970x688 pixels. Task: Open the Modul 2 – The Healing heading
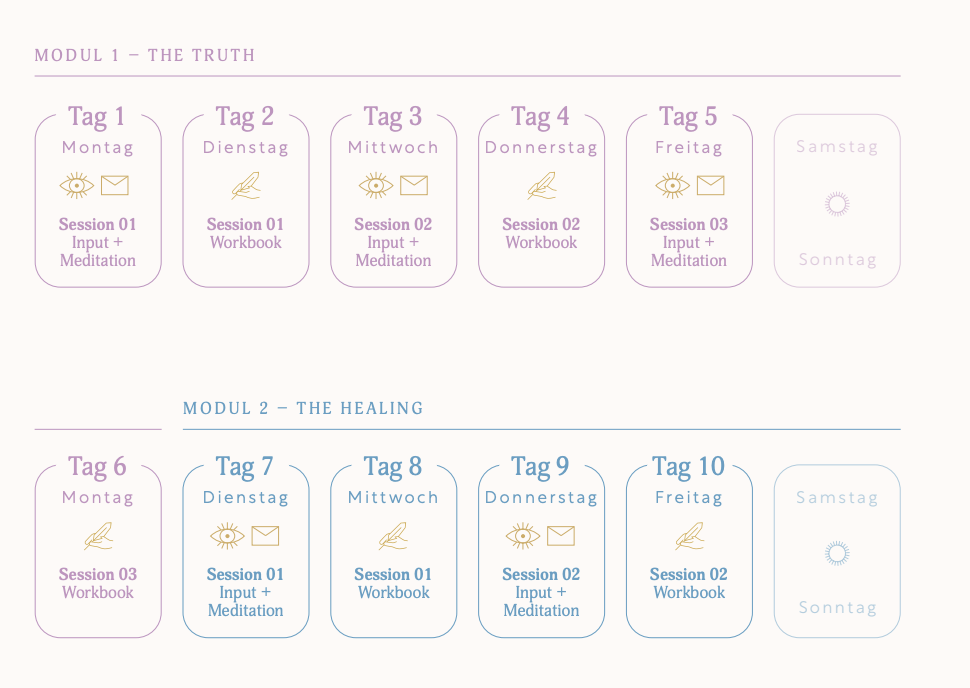tap(303, 408)
